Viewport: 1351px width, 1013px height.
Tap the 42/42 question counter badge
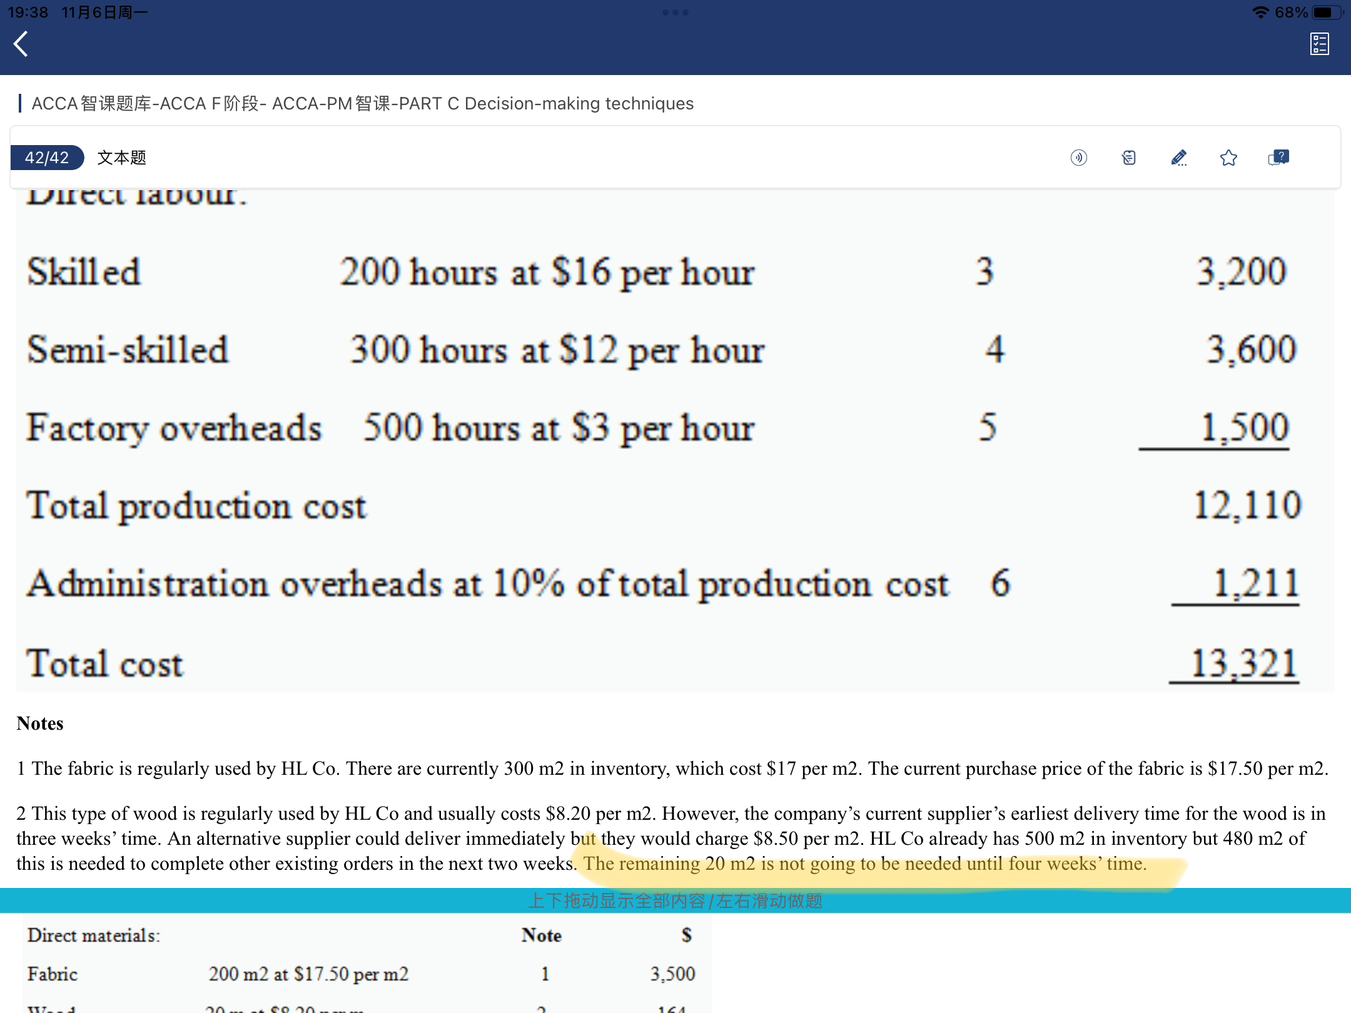click(47, 158)
